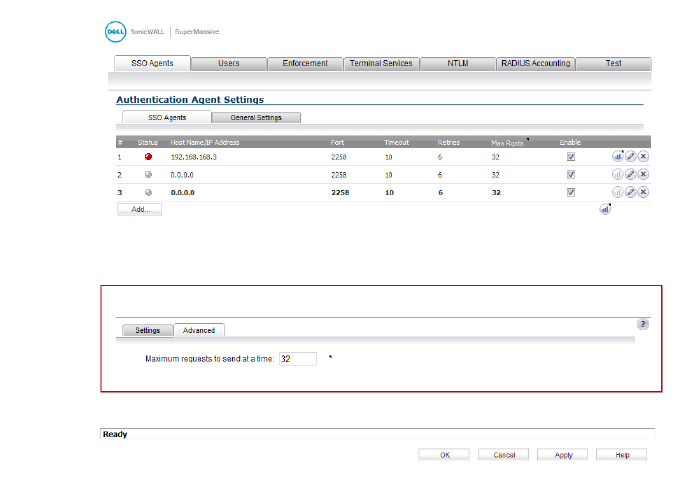Click the bold 0.0.0.0 address in row 3
The image size is (699, 478).
tap(183, 193)
